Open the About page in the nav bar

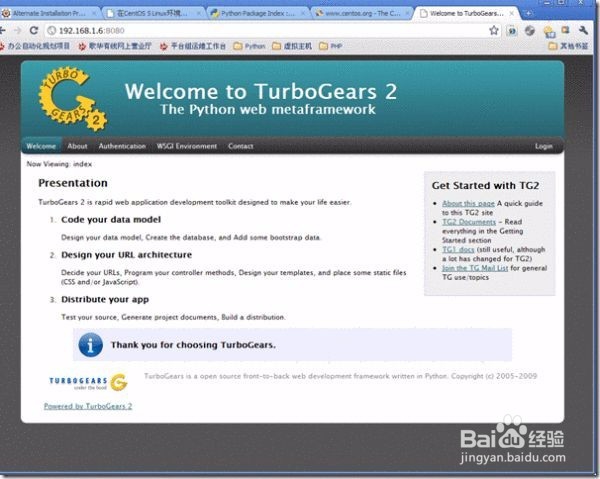tap(77, 146)
